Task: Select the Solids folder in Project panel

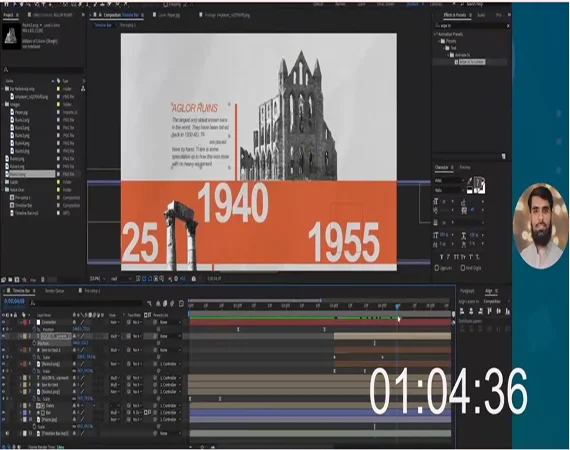Action: (14, 182)
